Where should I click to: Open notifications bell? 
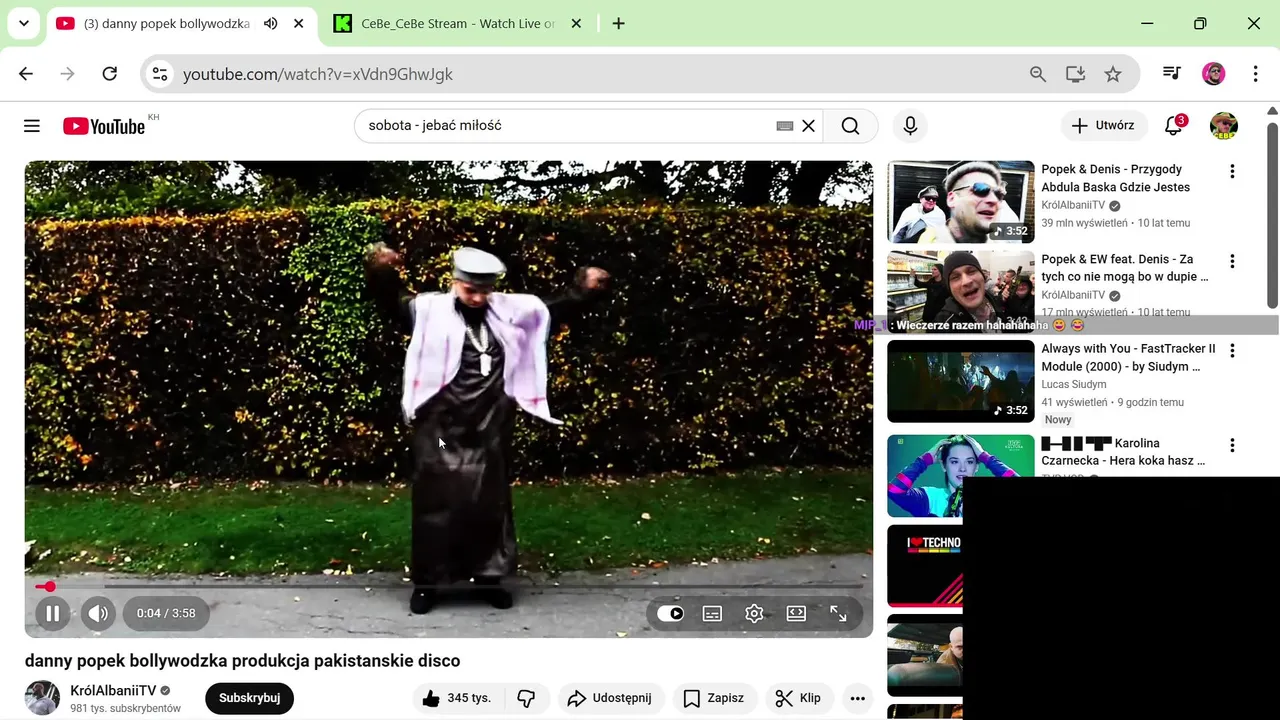coord(1174,126)
